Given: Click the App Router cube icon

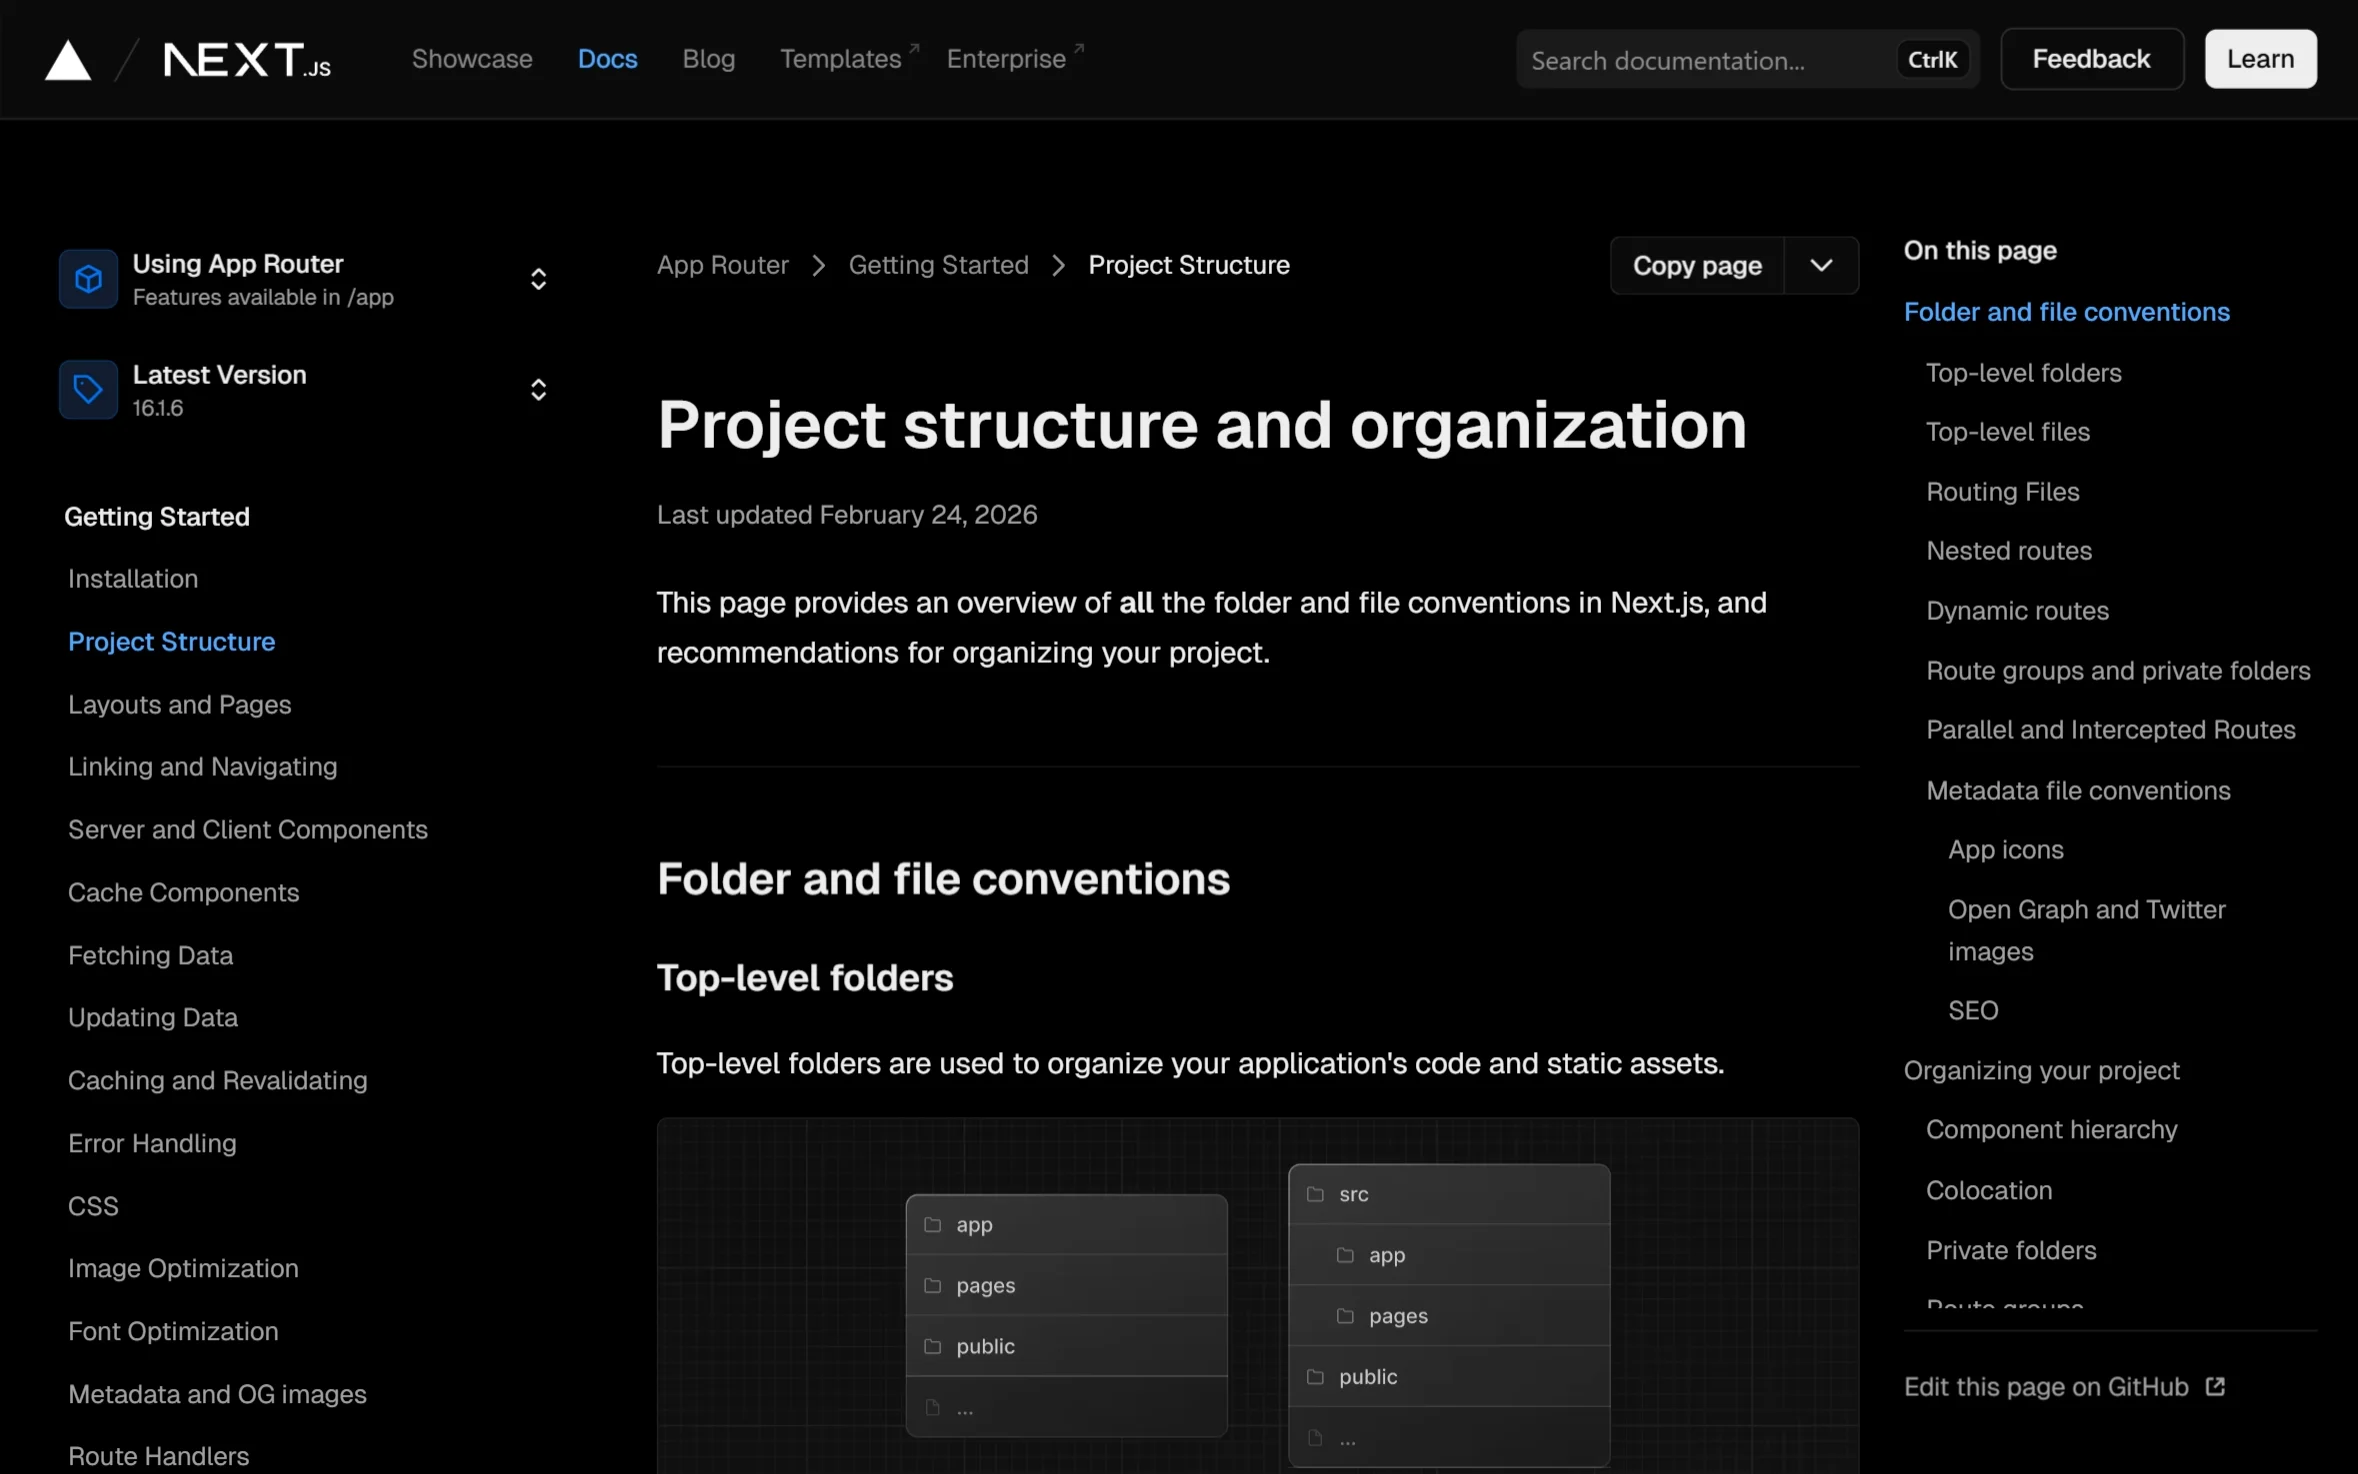Looking at the screenshot, I should [88, 279].
